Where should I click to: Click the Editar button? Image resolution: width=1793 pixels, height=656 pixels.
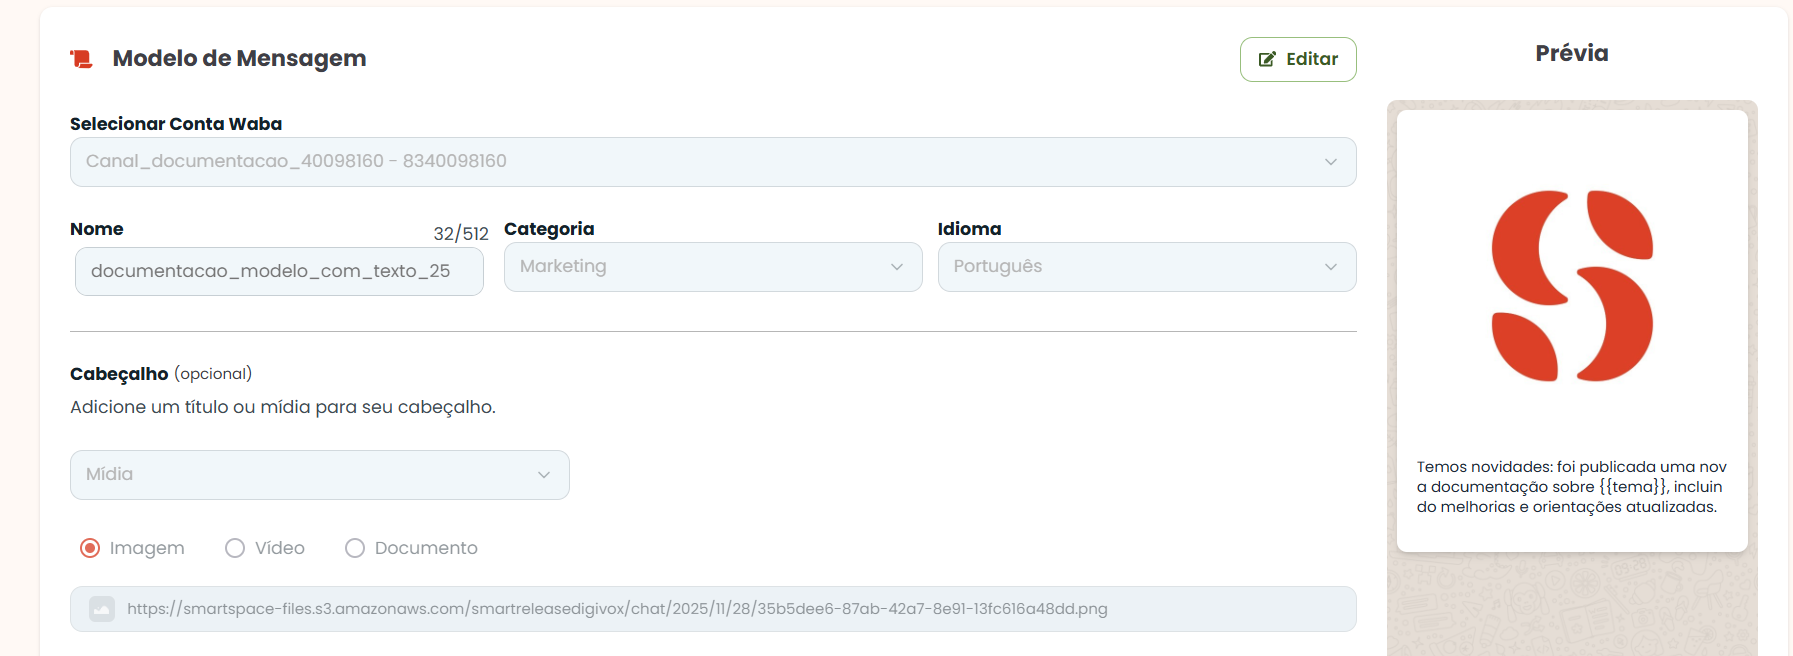coord(1298,59)
